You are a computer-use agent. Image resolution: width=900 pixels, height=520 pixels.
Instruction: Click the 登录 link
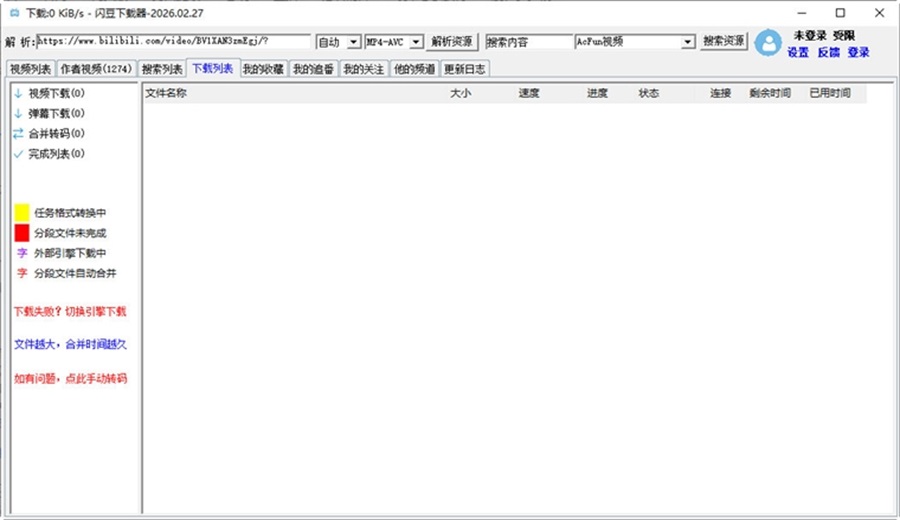(x=858, y=52)
